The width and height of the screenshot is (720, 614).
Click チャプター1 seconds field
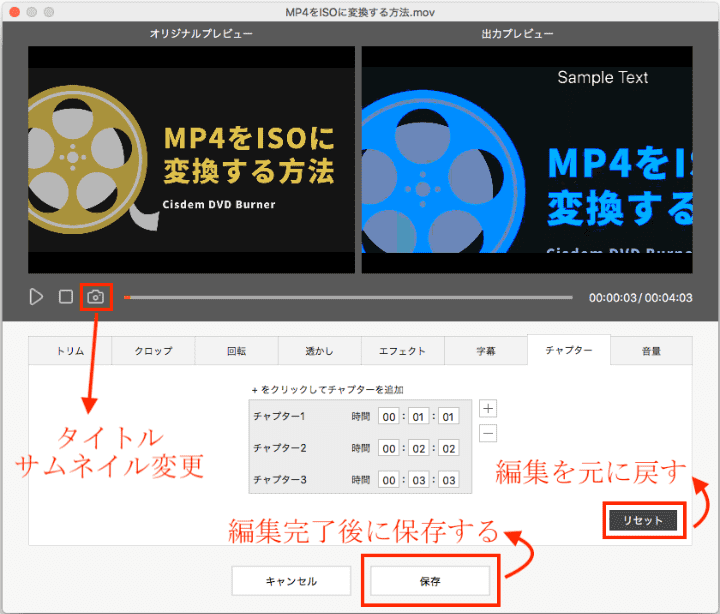pos(449,417)
